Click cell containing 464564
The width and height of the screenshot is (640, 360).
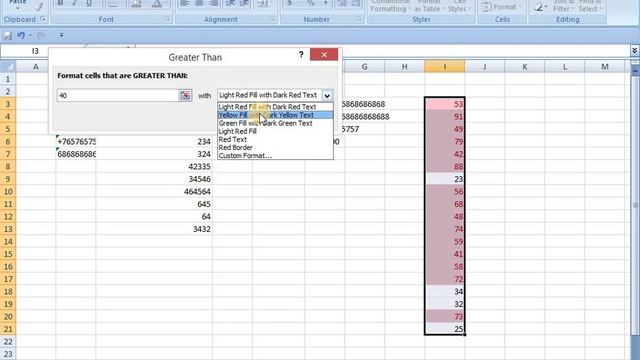pyautogui.click(x=154, y=192)
